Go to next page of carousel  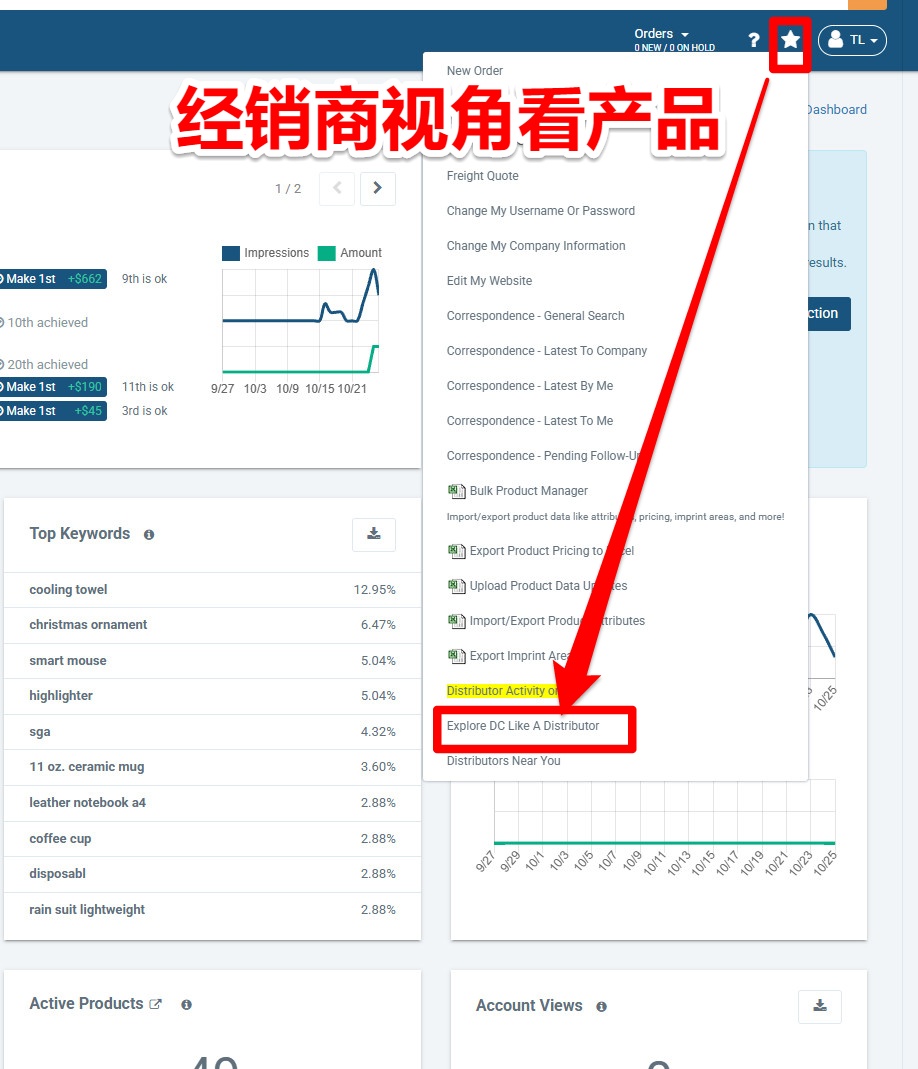click(x=377, y=188)
